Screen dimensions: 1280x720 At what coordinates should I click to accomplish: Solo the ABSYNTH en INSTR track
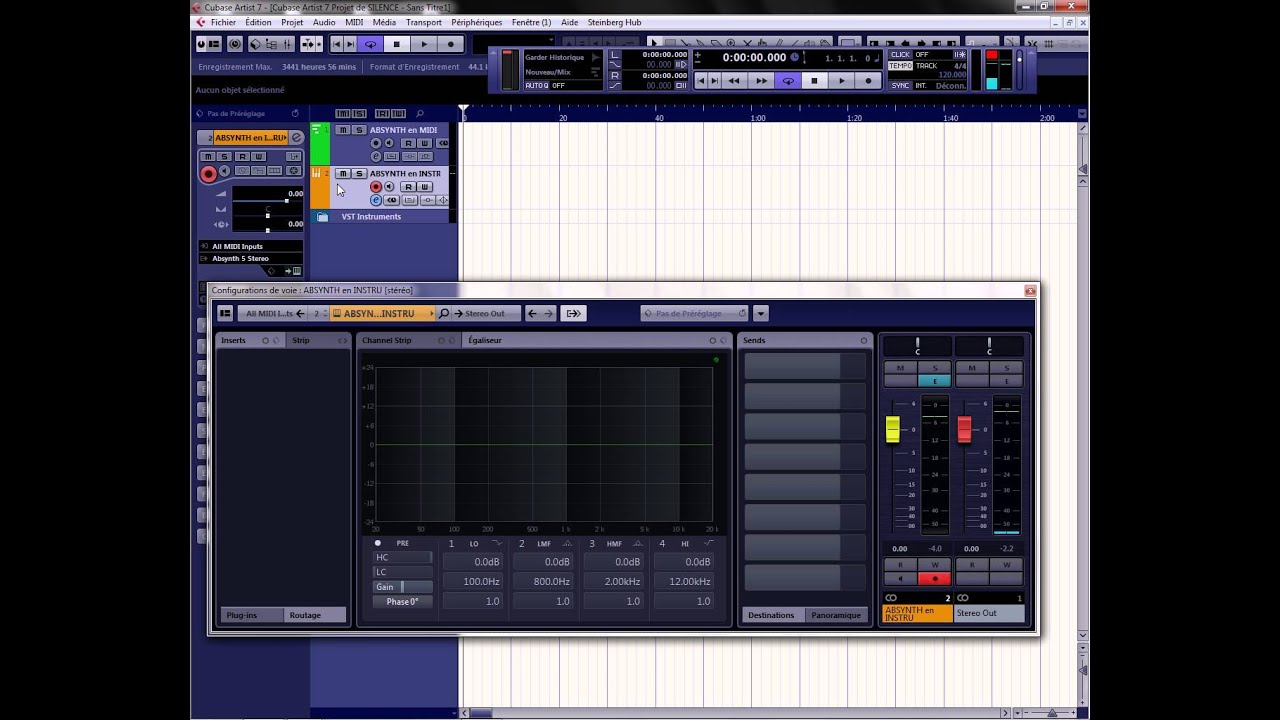click(x=359, y=174)
